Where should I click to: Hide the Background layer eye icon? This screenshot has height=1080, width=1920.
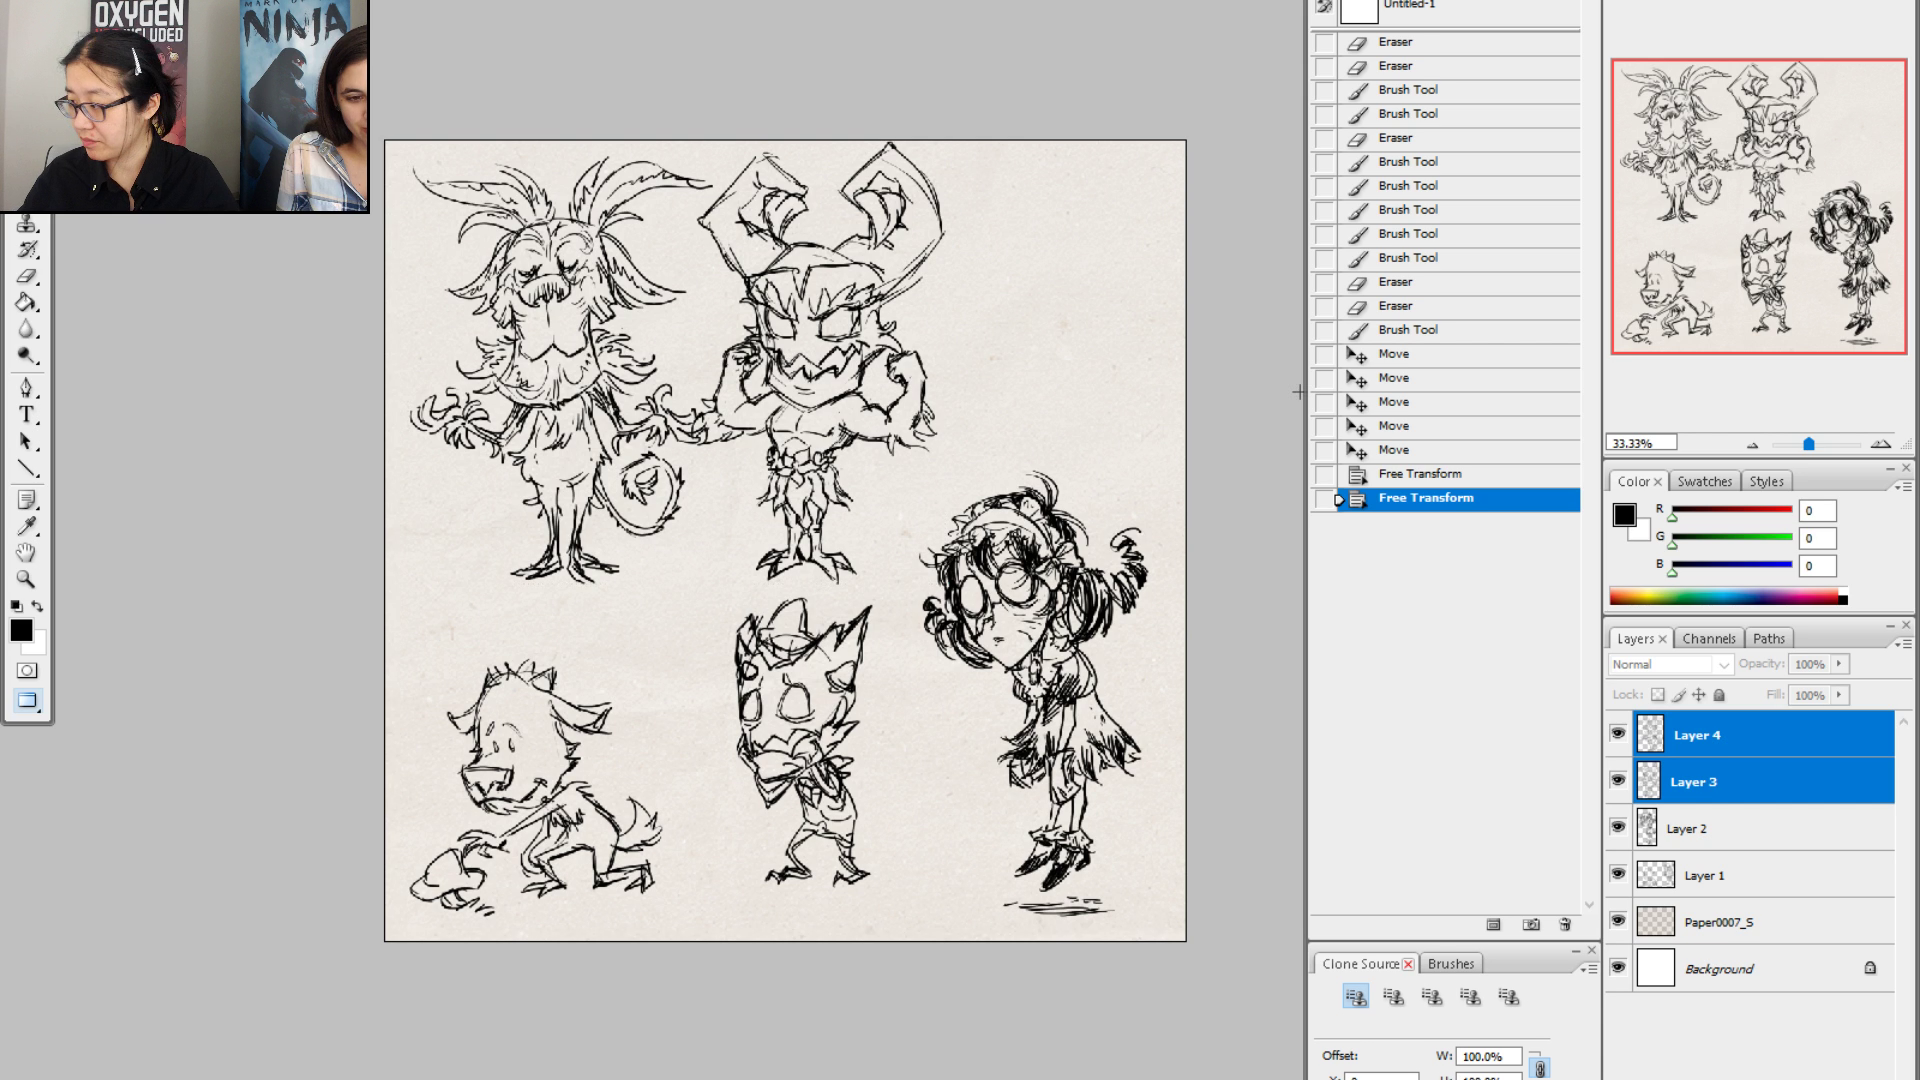[1618, 967]
